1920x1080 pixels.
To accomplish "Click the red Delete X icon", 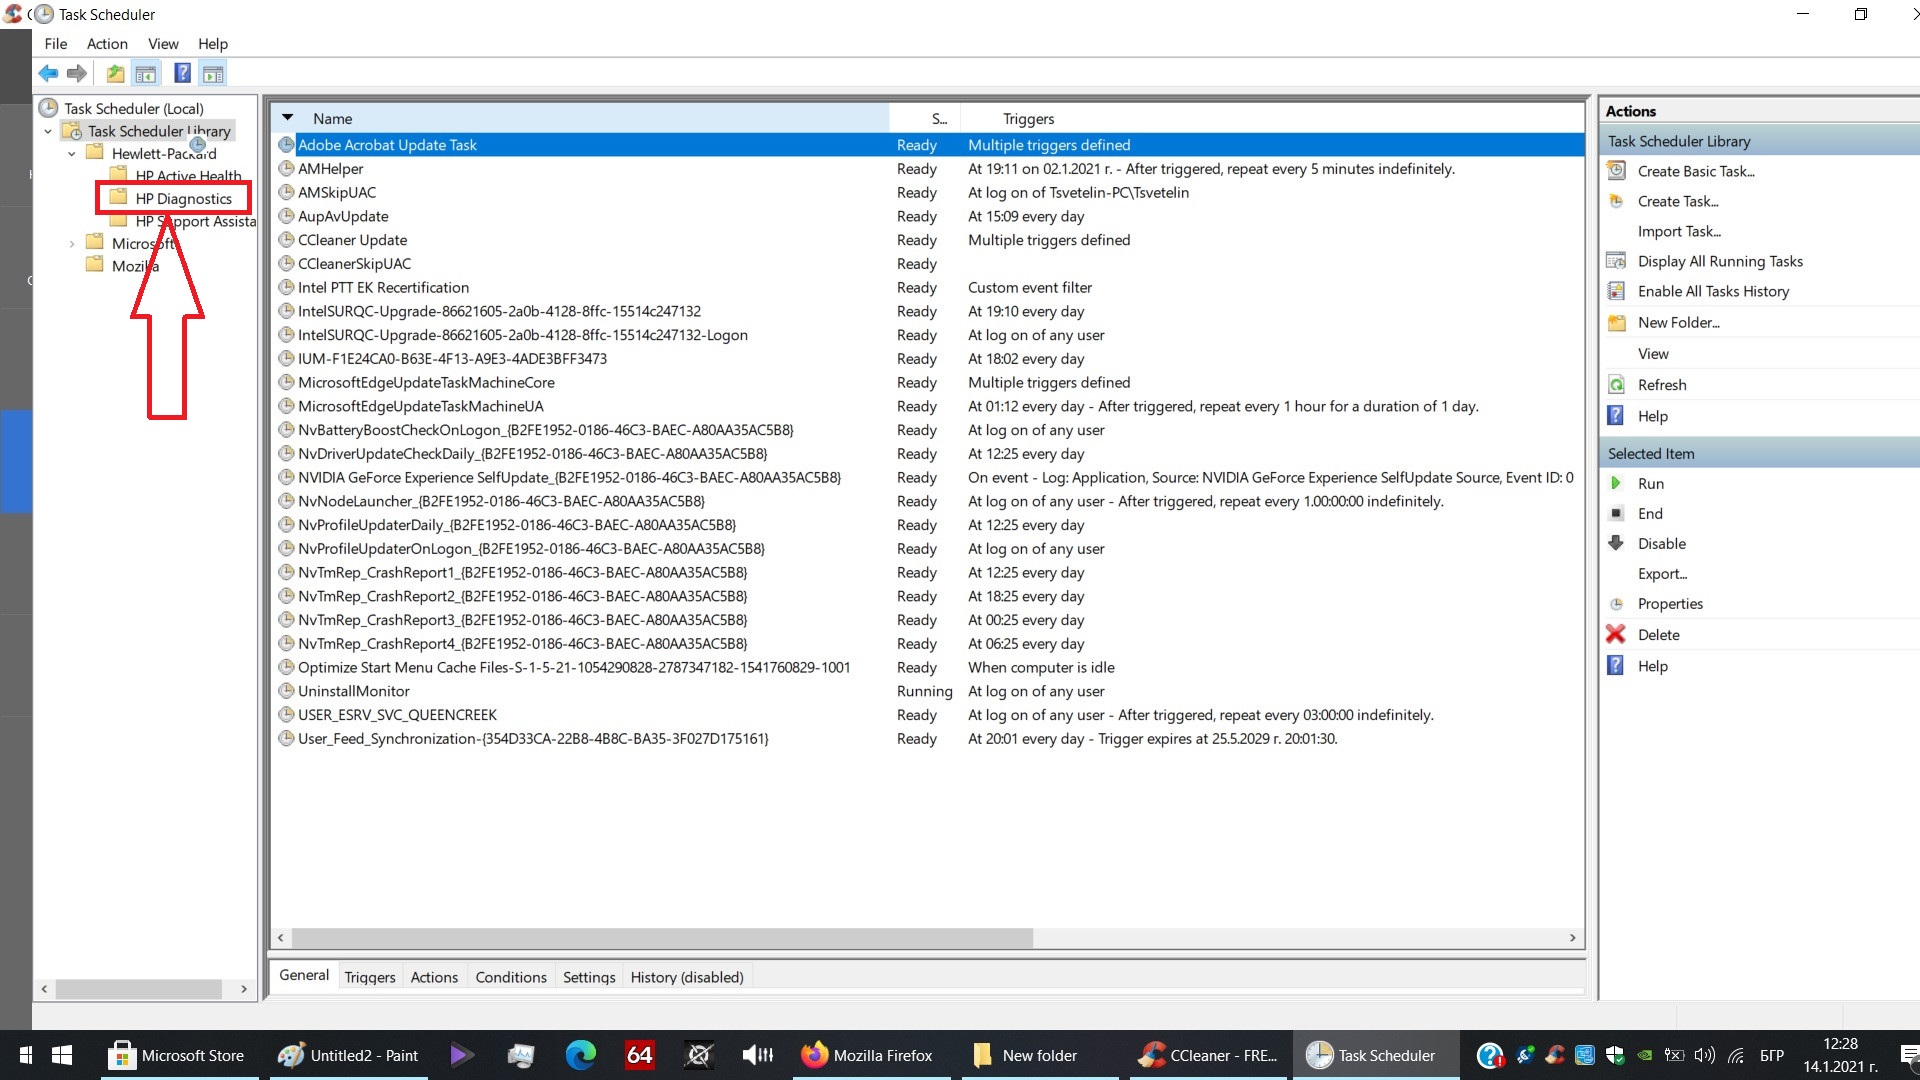I will point(1616,634).
